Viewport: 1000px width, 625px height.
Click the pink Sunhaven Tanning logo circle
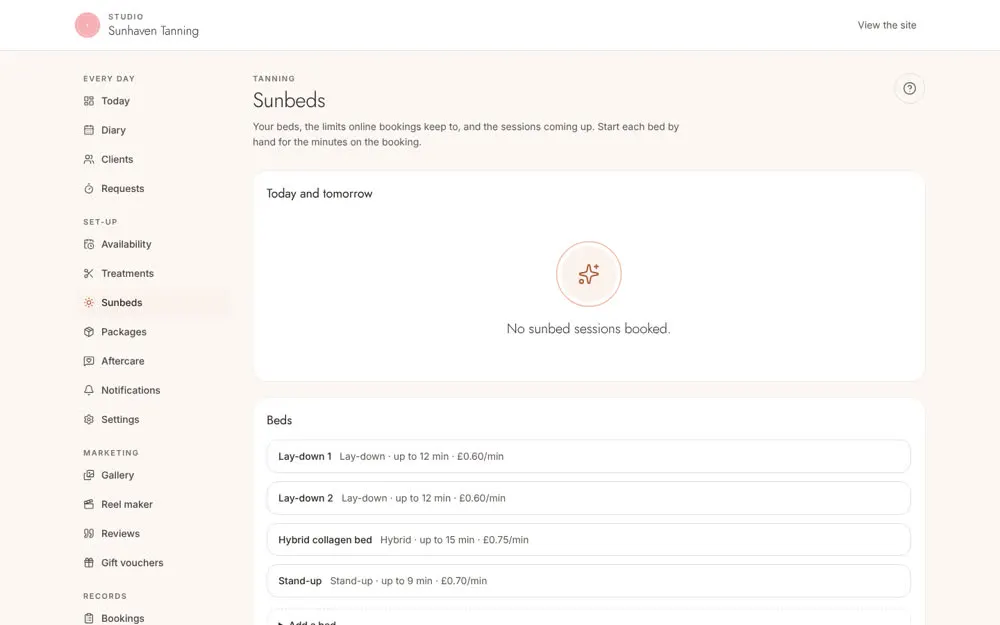[87, 26]
